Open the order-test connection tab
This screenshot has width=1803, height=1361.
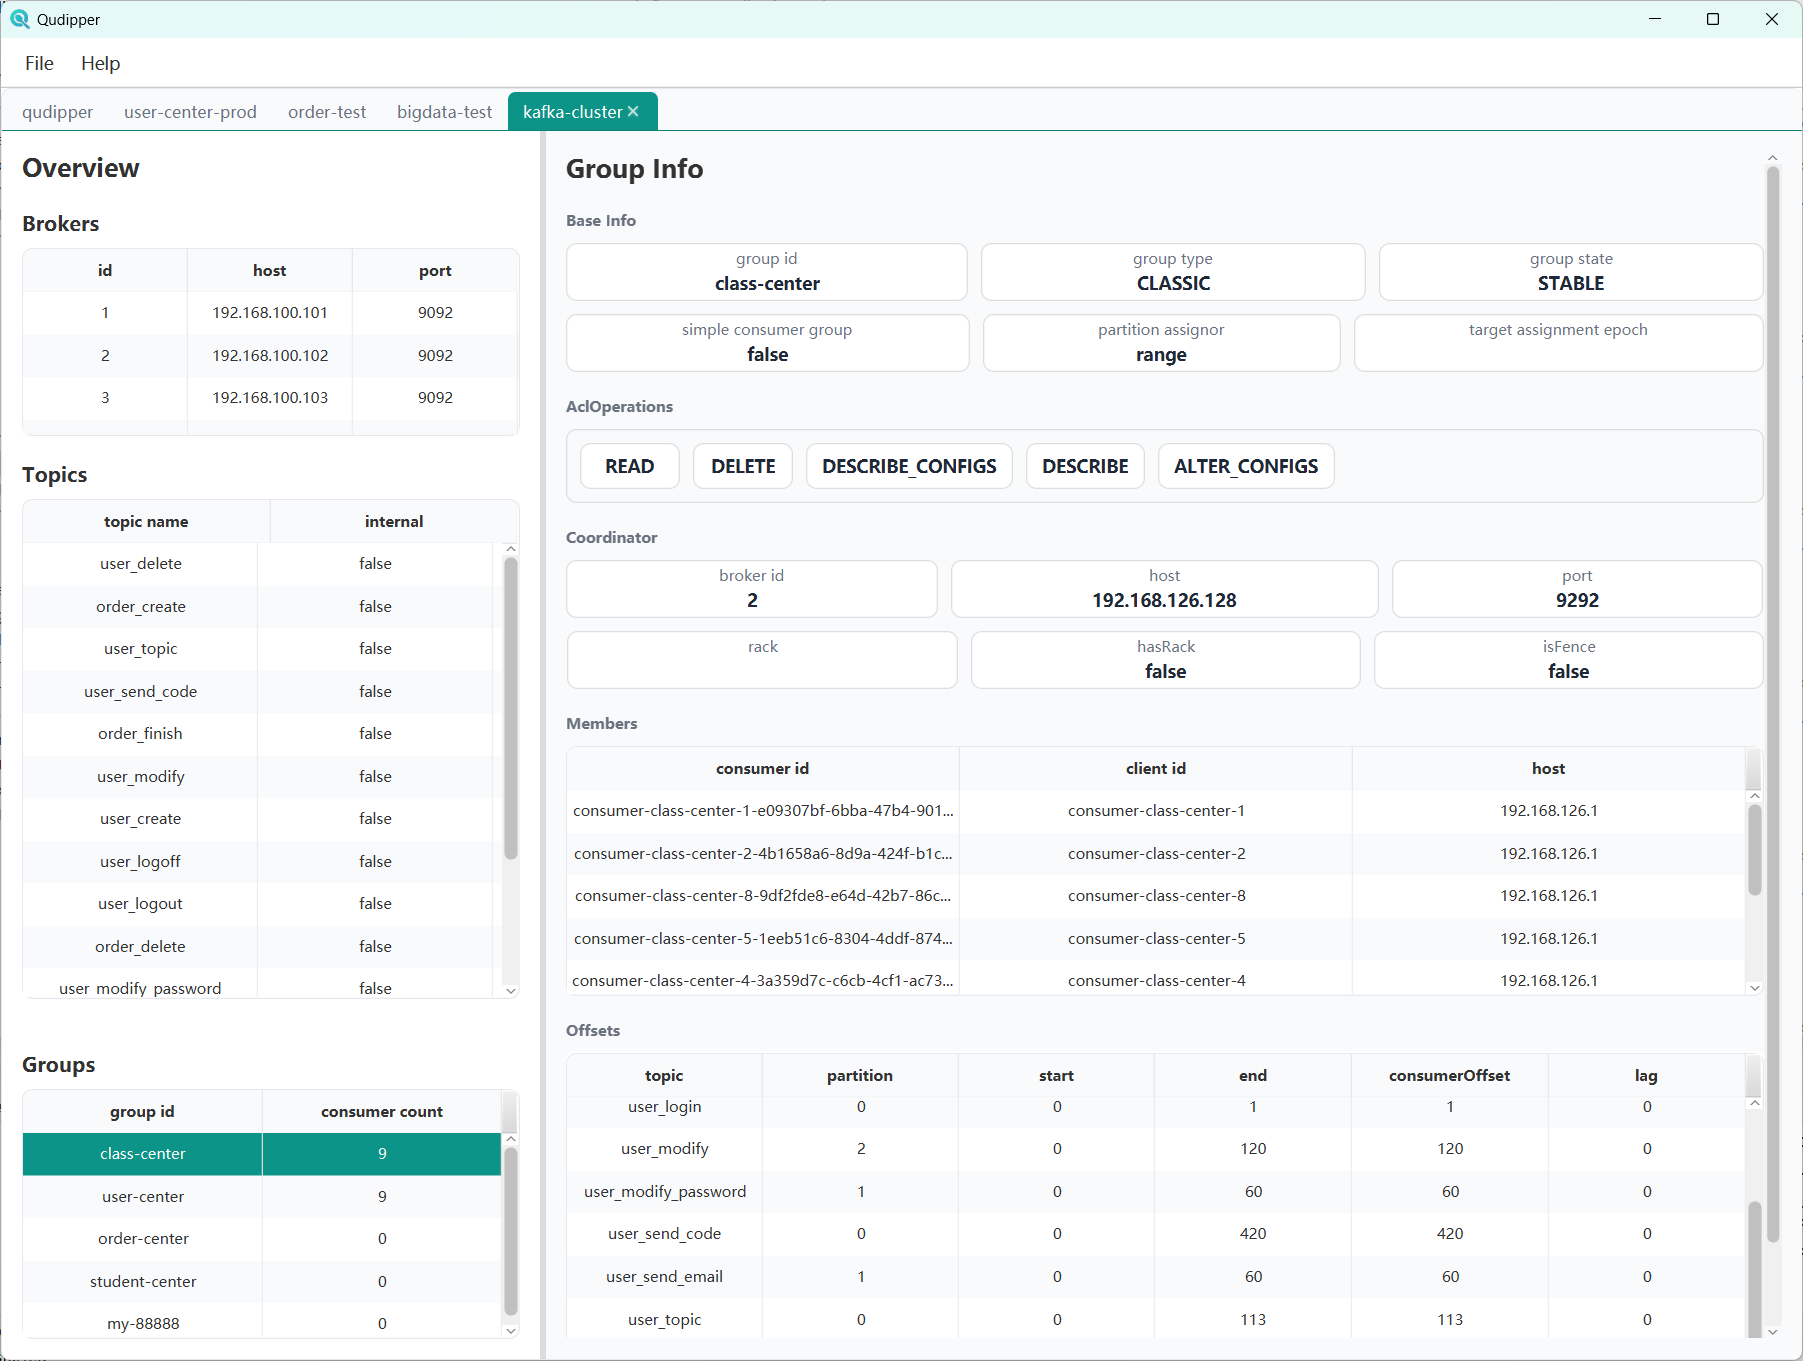click(327, 112)
